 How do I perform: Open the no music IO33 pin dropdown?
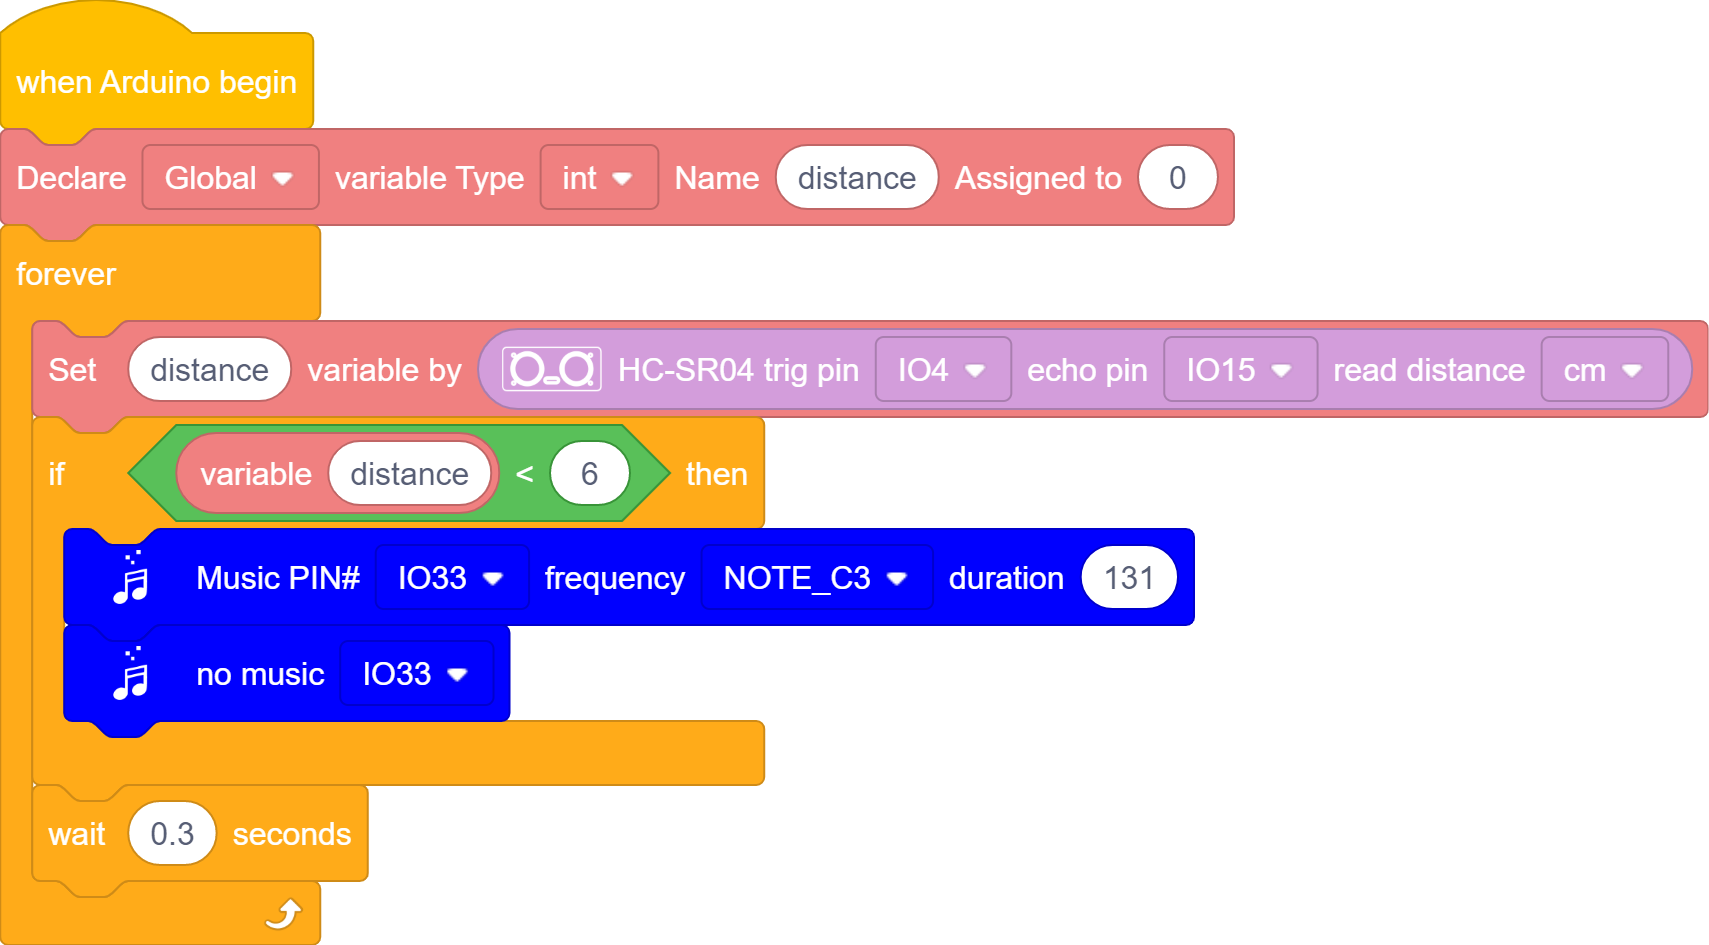(417, 673)
